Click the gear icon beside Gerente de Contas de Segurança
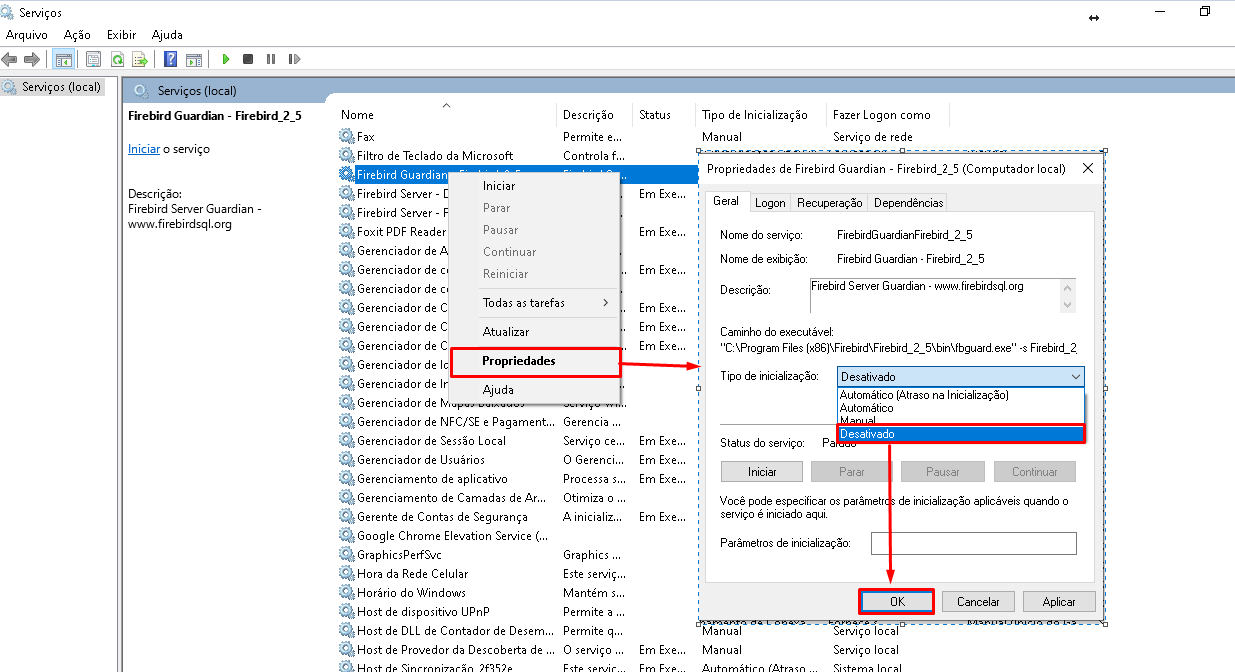1235x672 pixels. [347, 516]
